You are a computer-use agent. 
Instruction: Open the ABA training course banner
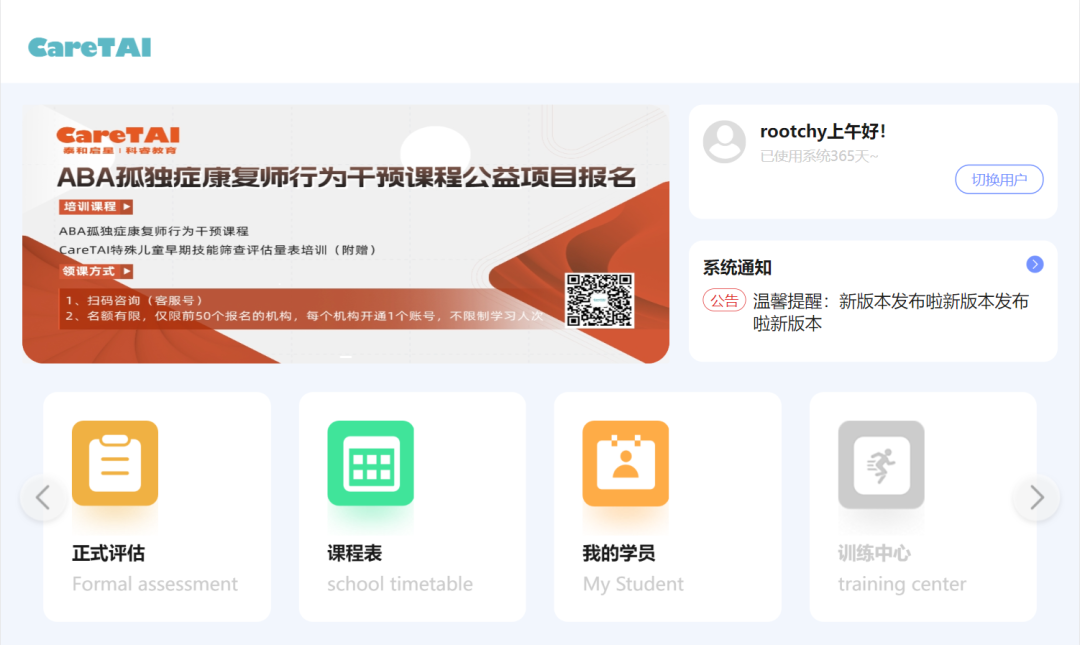(346, 234)
